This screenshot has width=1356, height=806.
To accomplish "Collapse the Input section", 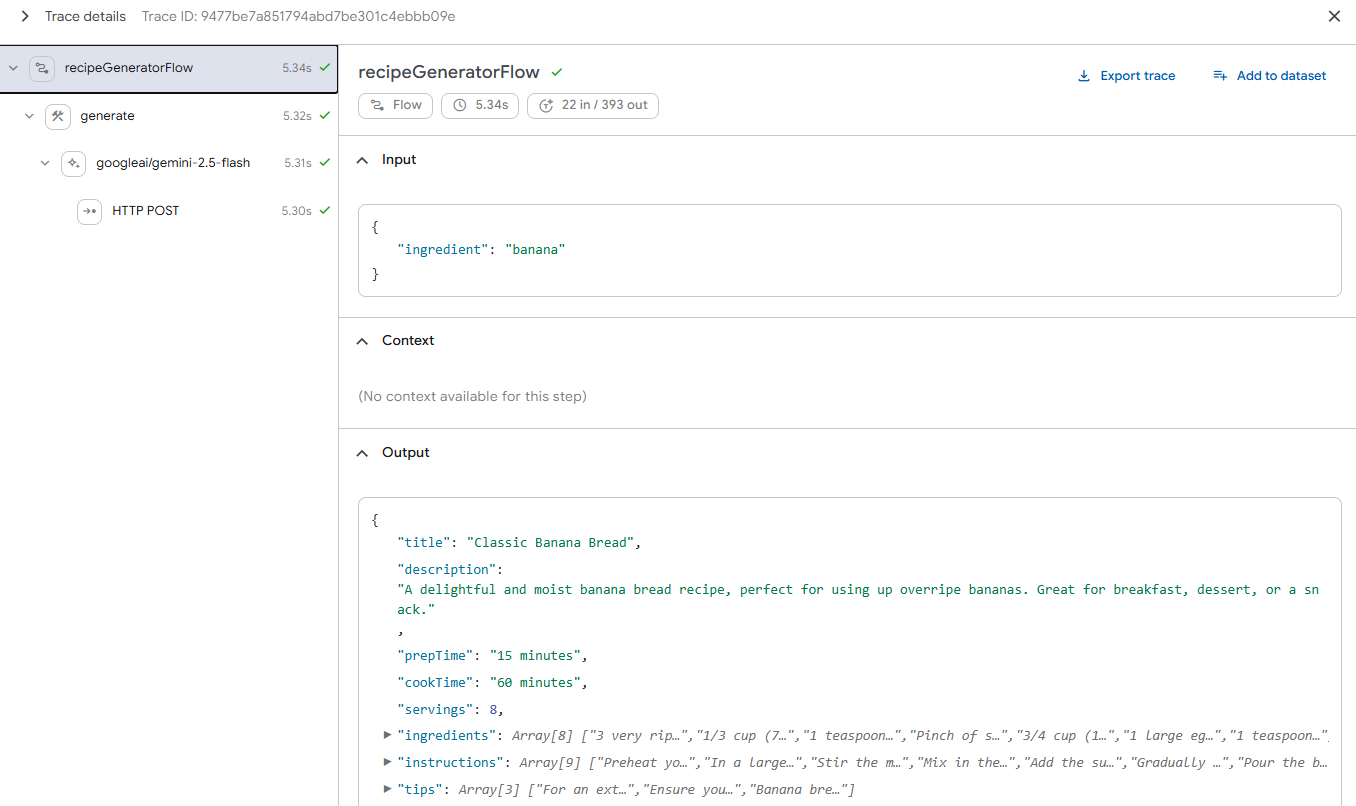I will click(x=363, y=160).
